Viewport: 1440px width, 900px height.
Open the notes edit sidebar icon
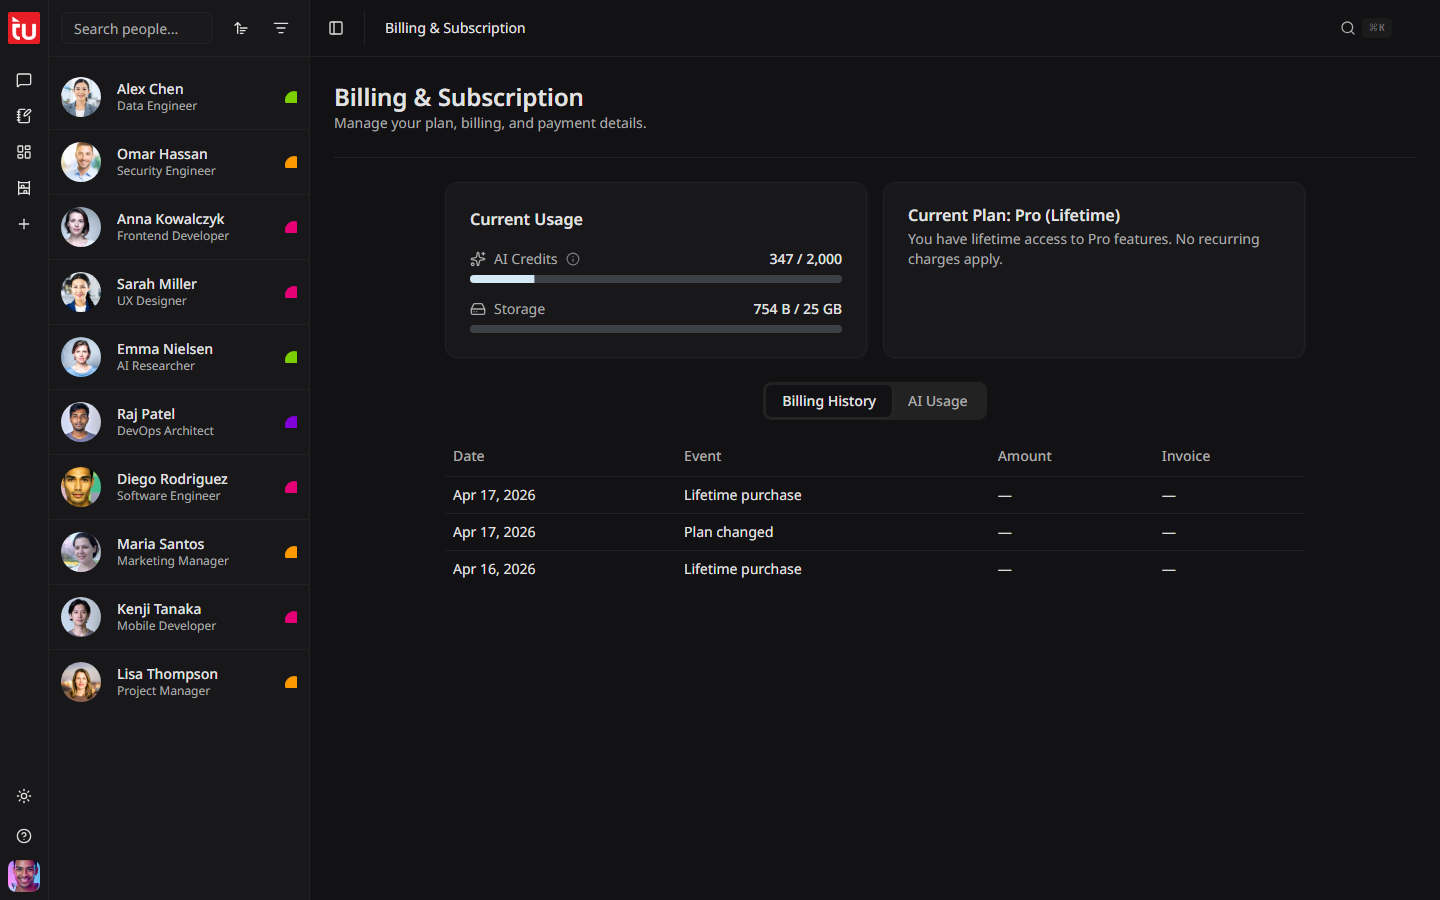click(x=24, y=116)
